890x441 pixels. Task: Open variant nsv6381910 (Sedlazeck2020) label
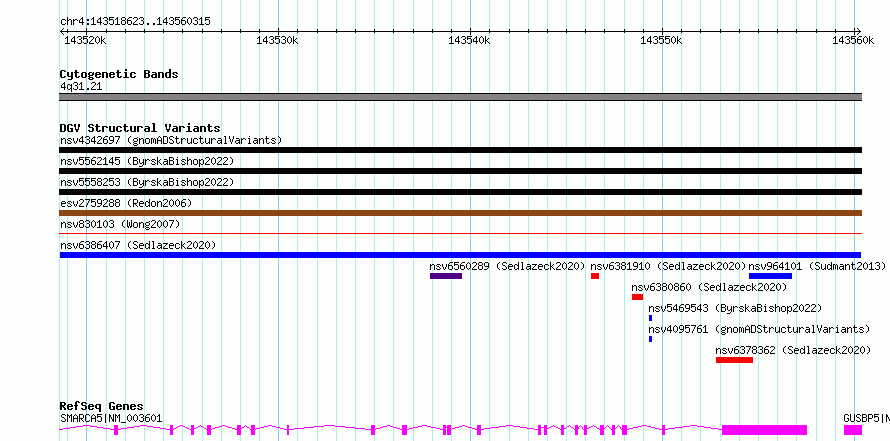click(x=669, y=266)
